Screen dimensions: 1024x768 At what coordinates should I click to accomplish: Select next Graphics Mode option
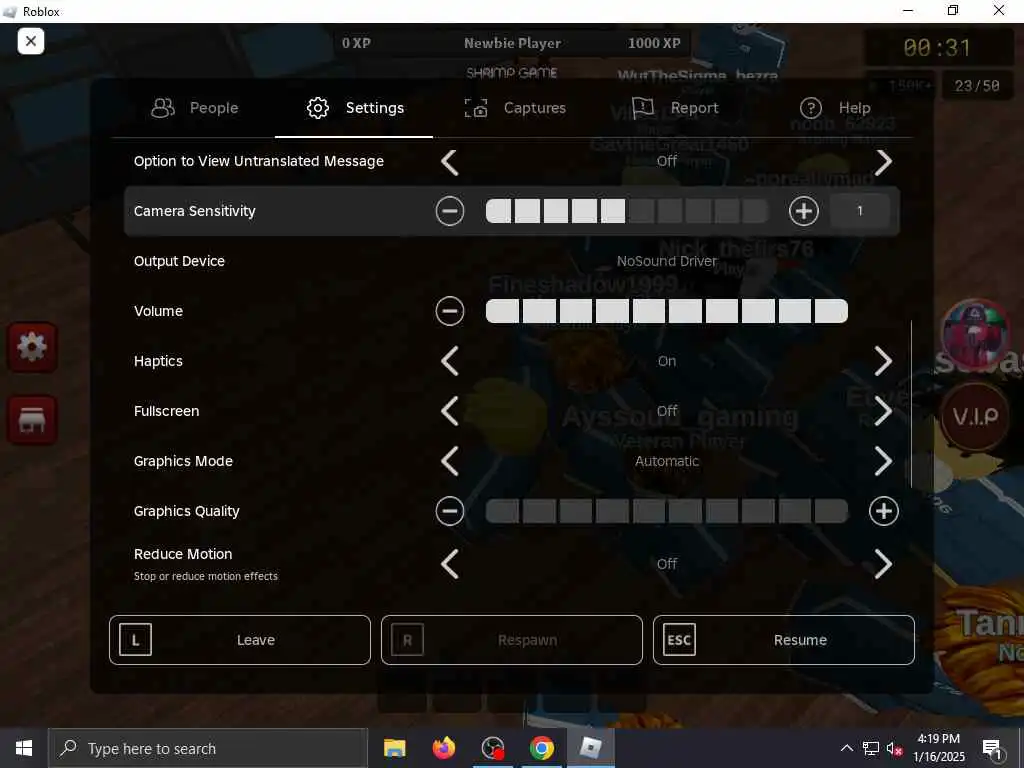[x=883, y=461]
